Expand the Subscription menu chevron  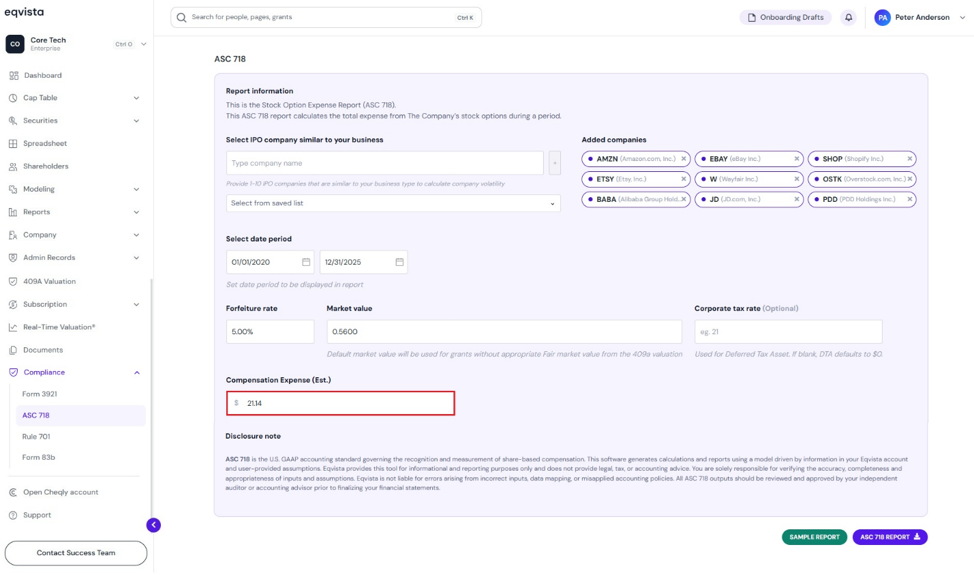click(x=136, y=304)
